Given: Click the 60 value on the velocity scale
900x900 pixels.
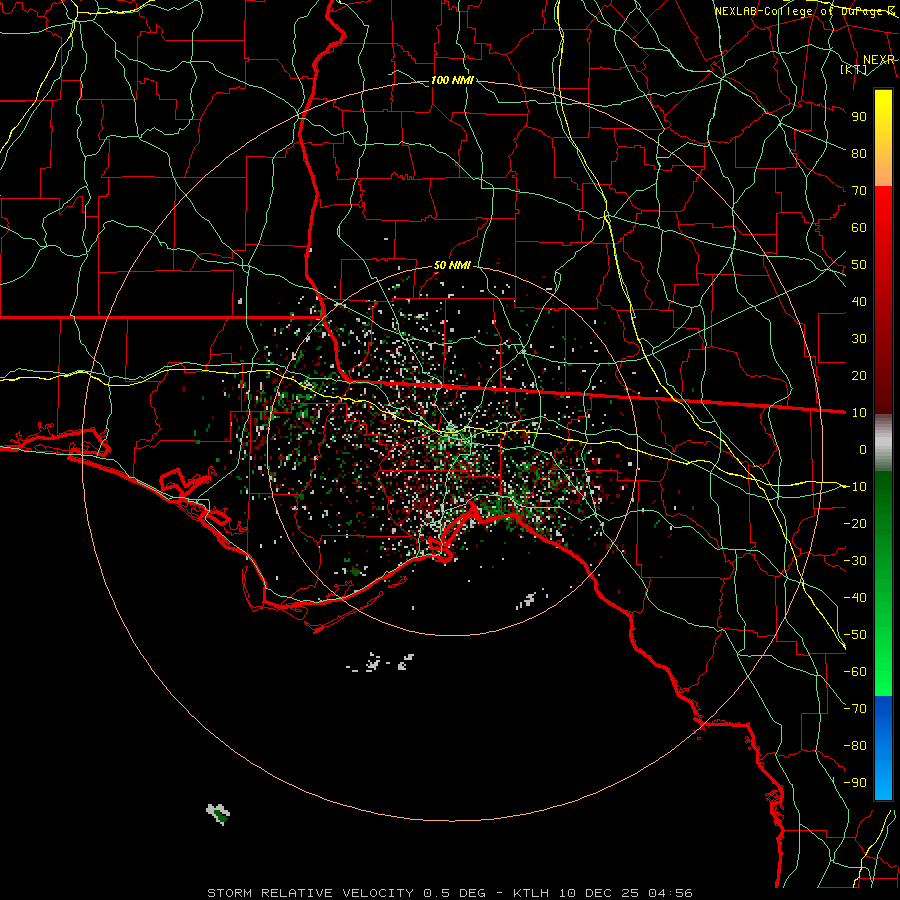Looking at the screenshot, I should click(859, 227).
